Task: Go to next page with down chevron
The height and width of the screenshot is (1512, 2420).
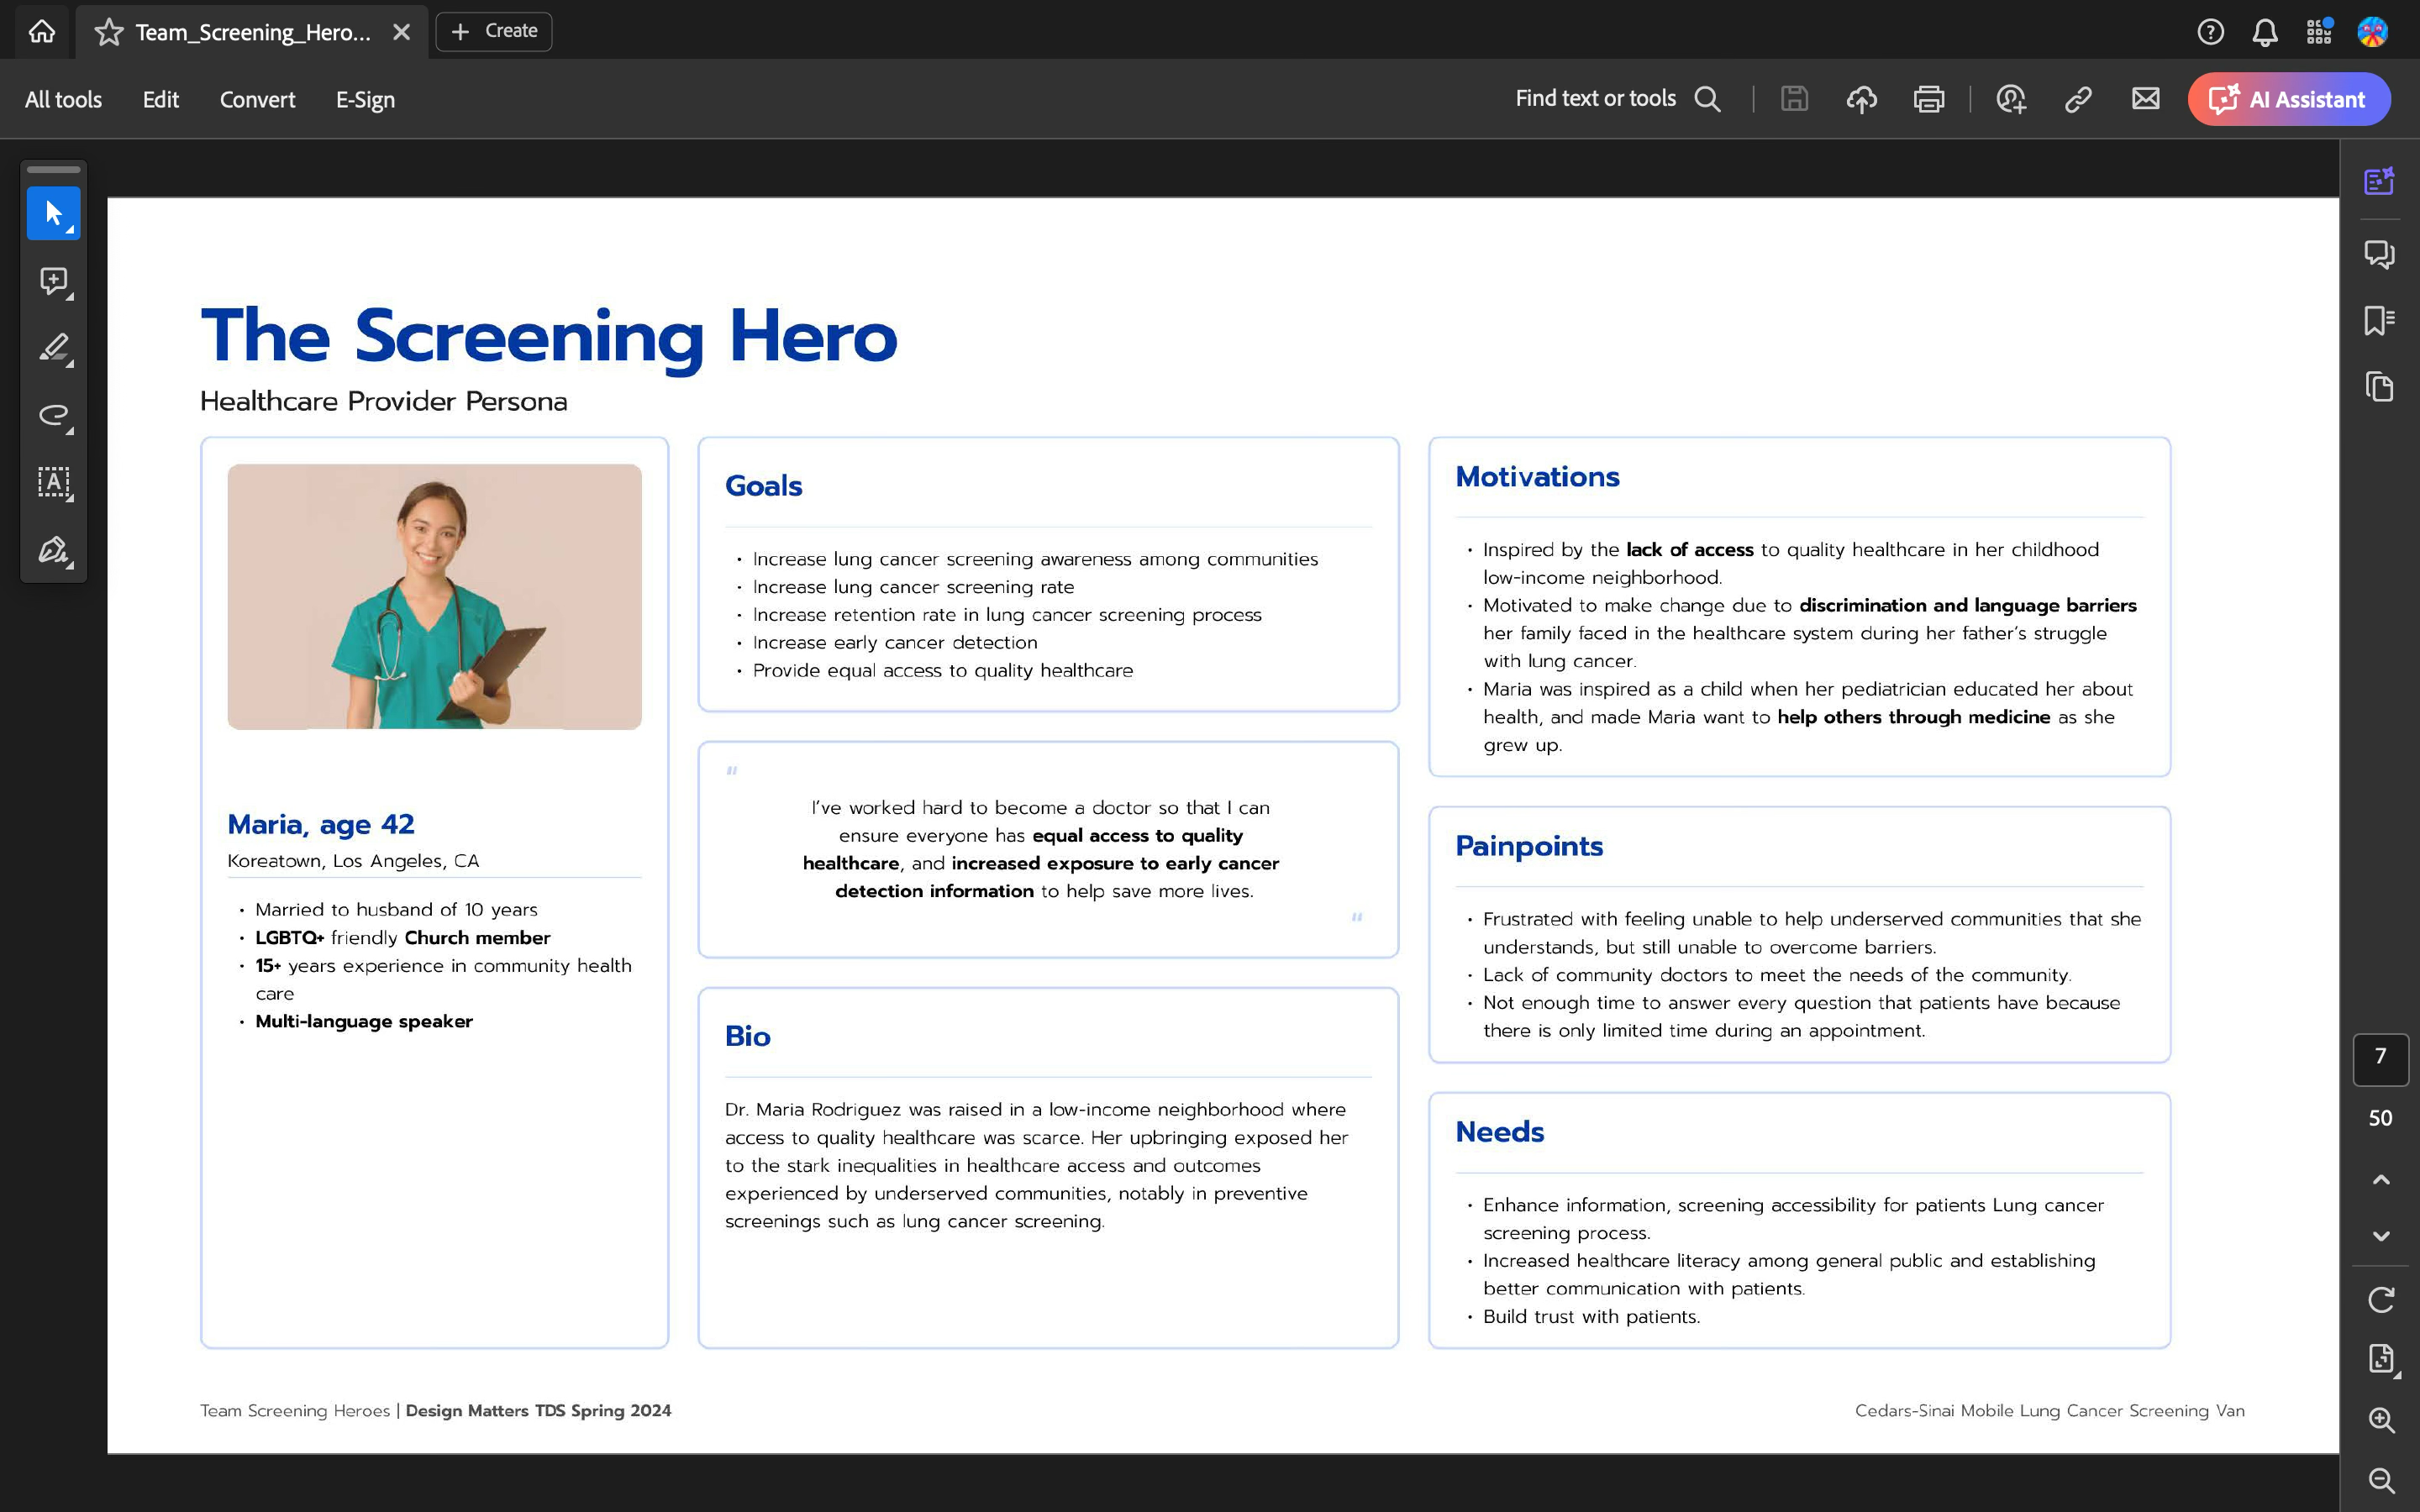Action: point(2380,1236)
